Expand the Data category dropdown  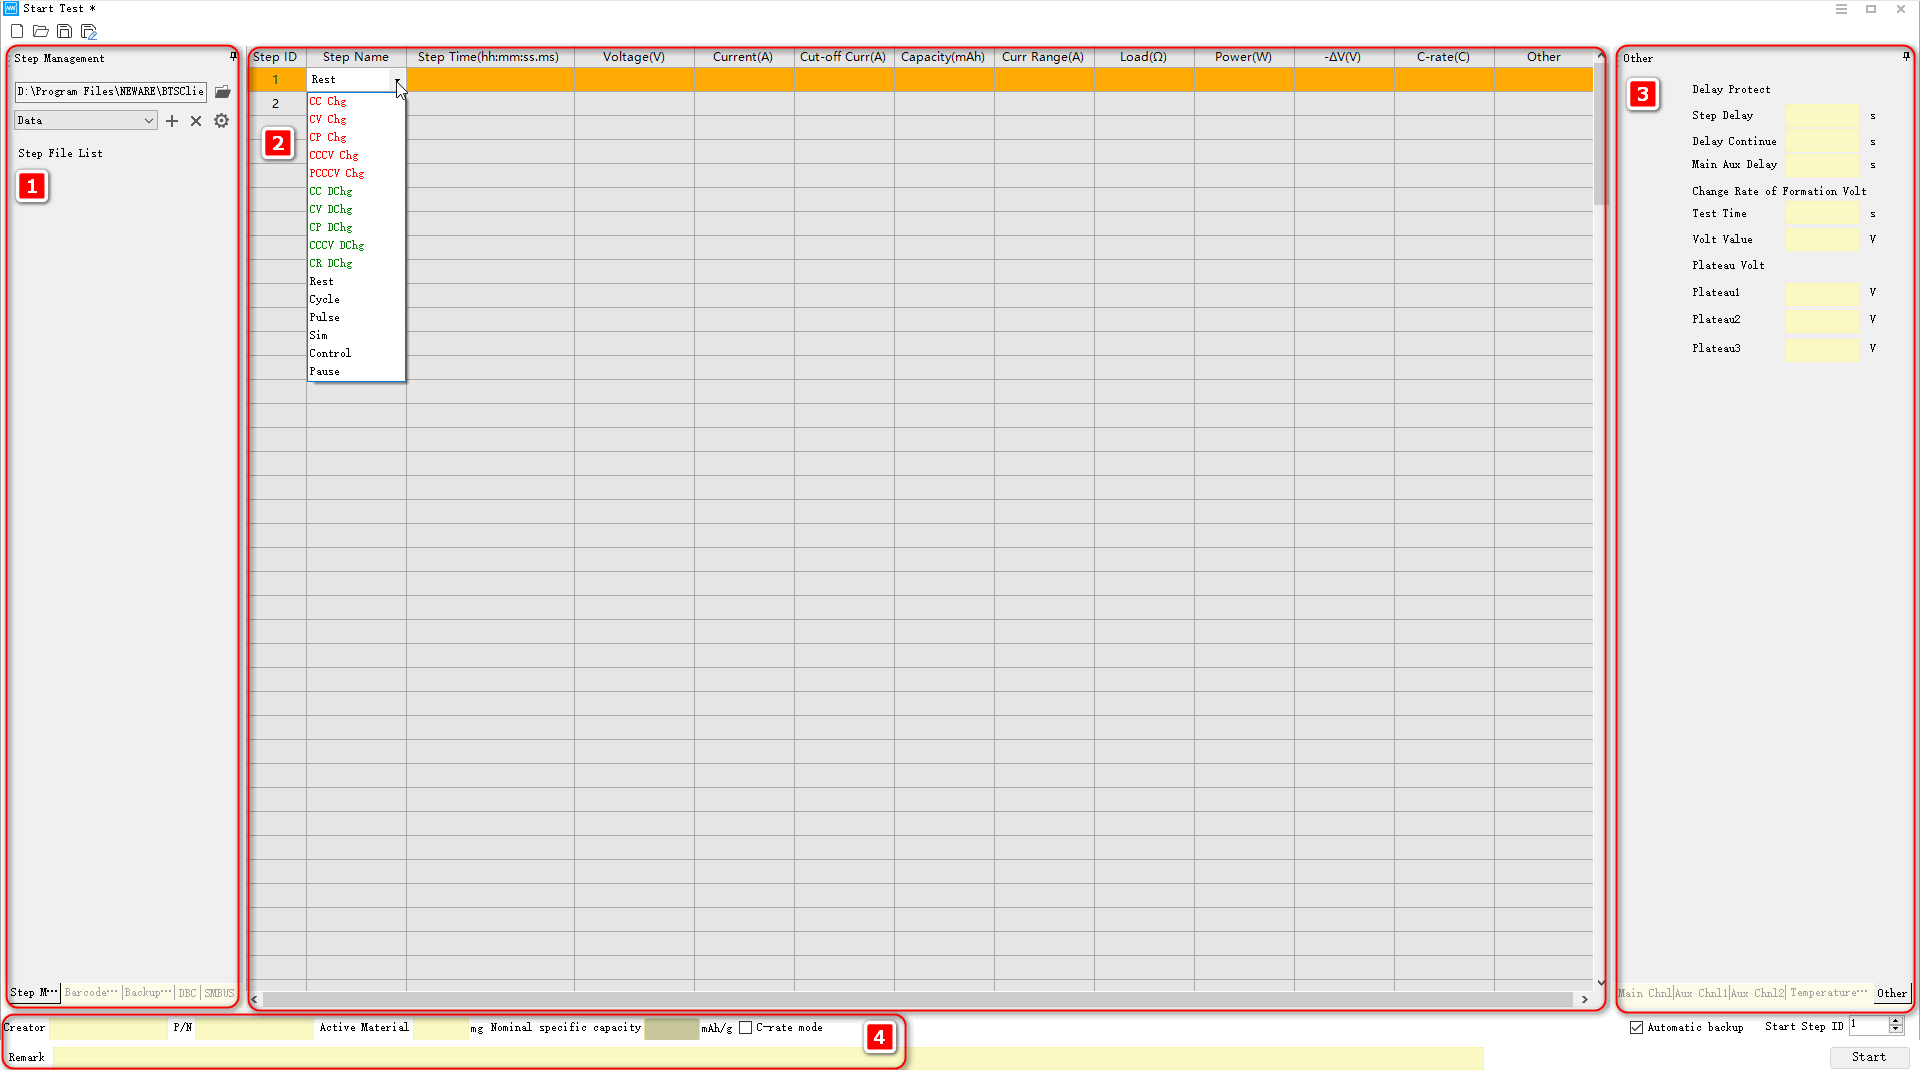click(148, 121)
